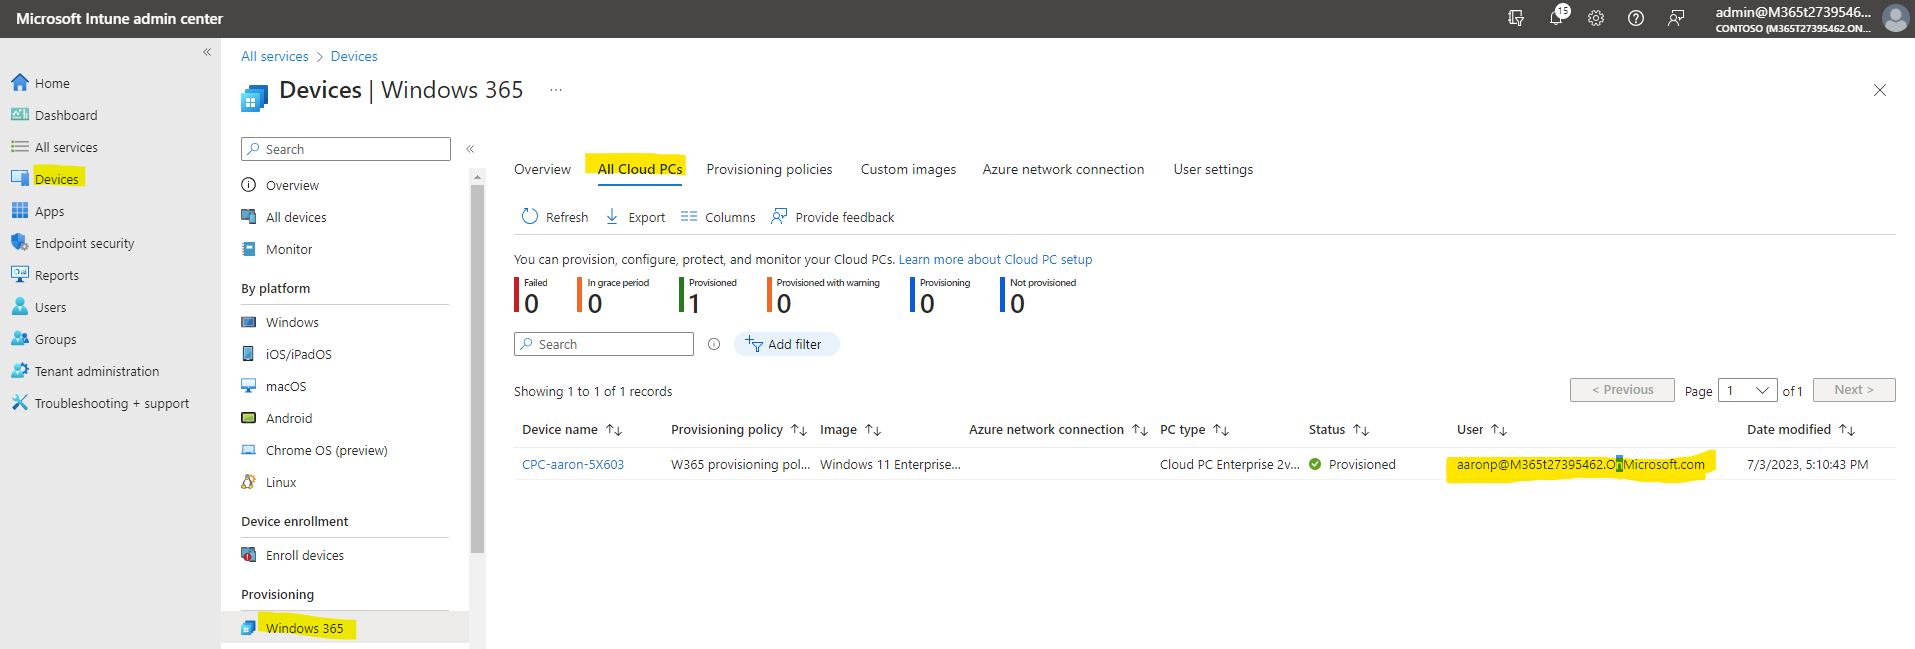
Task: Sort by Image column
Action: click(850, 429)
